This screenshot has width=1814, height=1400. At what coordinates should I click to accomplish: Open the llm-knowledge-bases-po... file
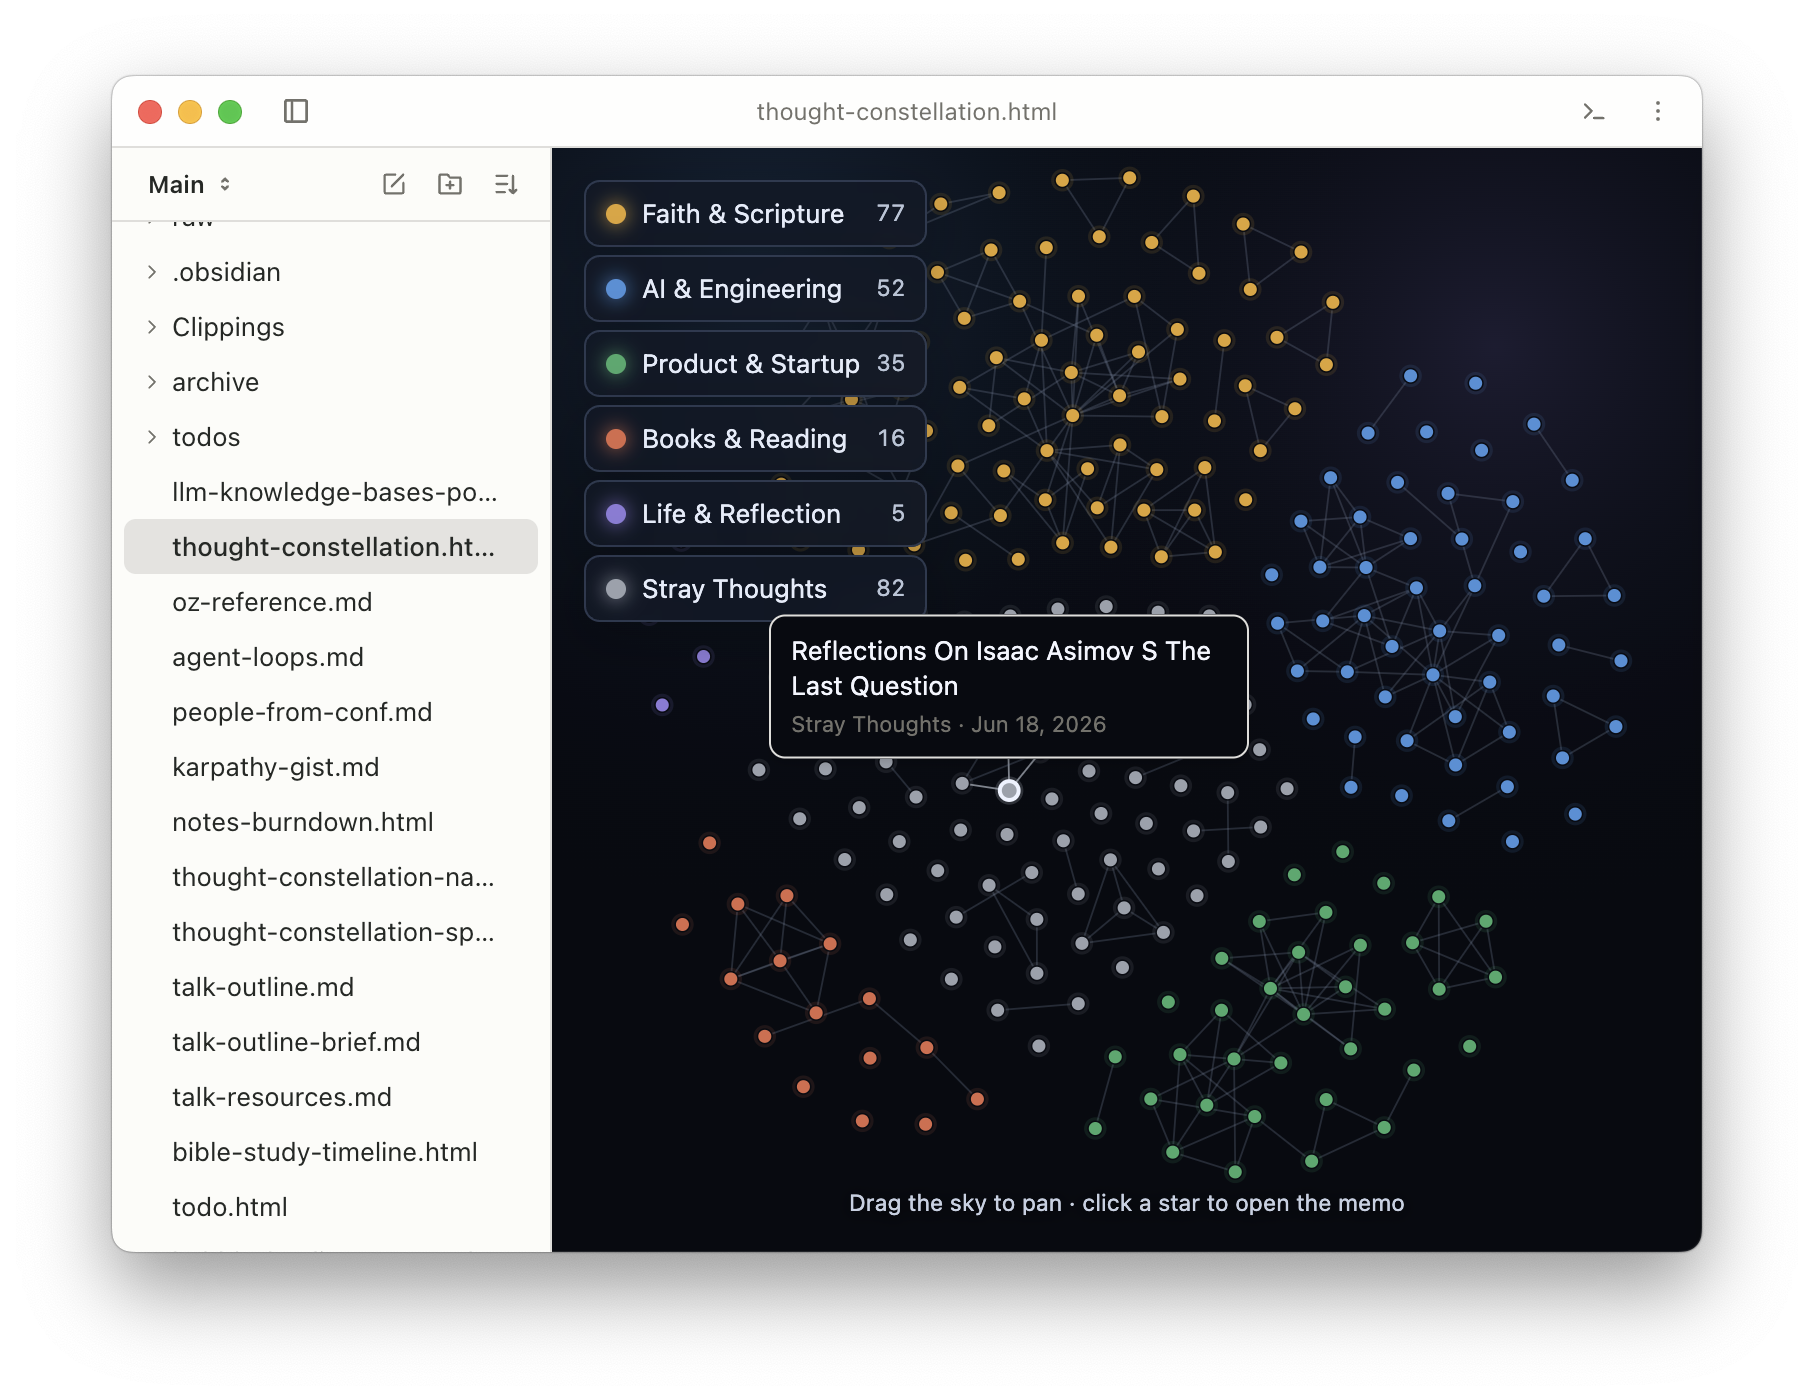tap(331, 492)
